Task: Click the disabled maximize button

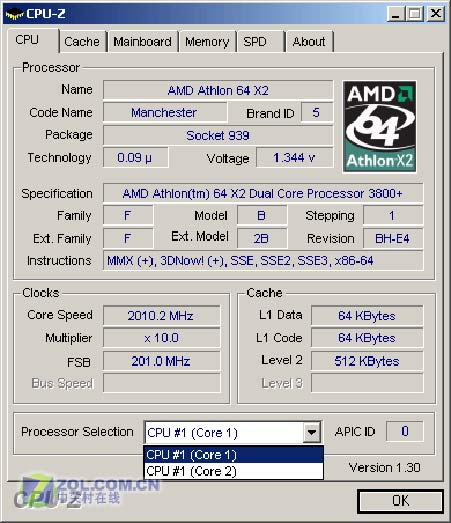Action: [x=415, y=14]
